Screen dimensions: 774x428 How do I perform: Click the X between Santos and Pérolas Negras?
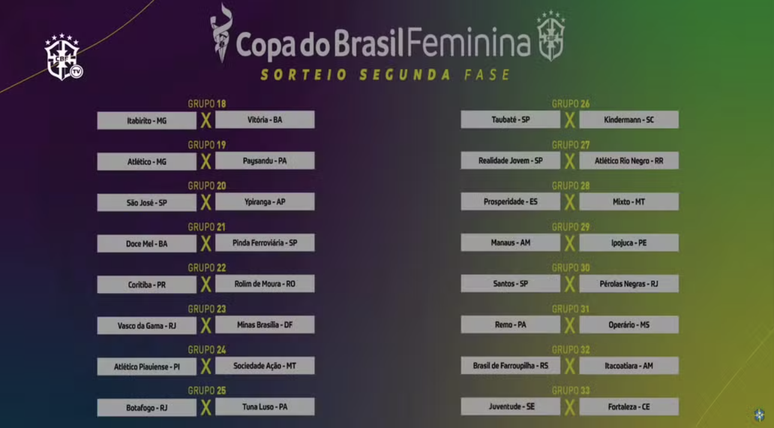pos(570,284)
